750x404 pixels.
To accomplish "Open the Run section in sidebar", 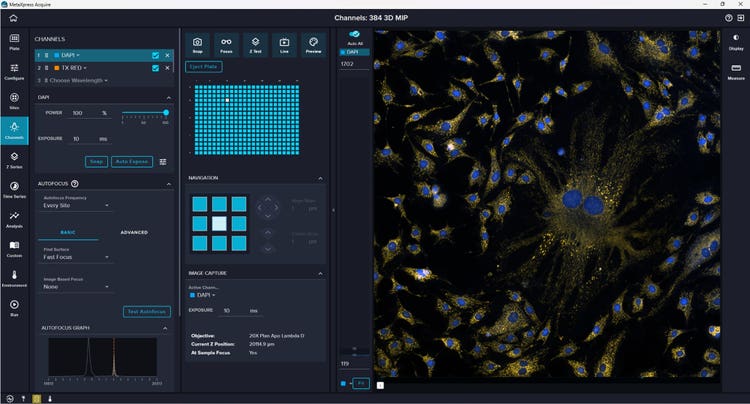I will [14, 308].
